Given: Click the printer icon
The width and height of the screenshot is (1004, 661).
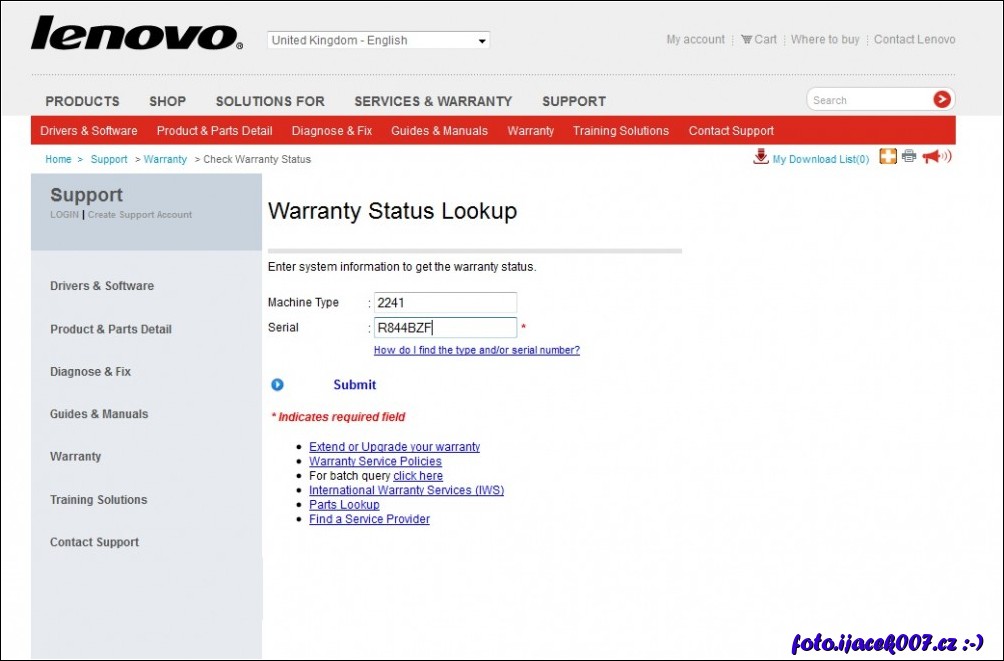Looking at the screenshot, I should pos(909,156).
